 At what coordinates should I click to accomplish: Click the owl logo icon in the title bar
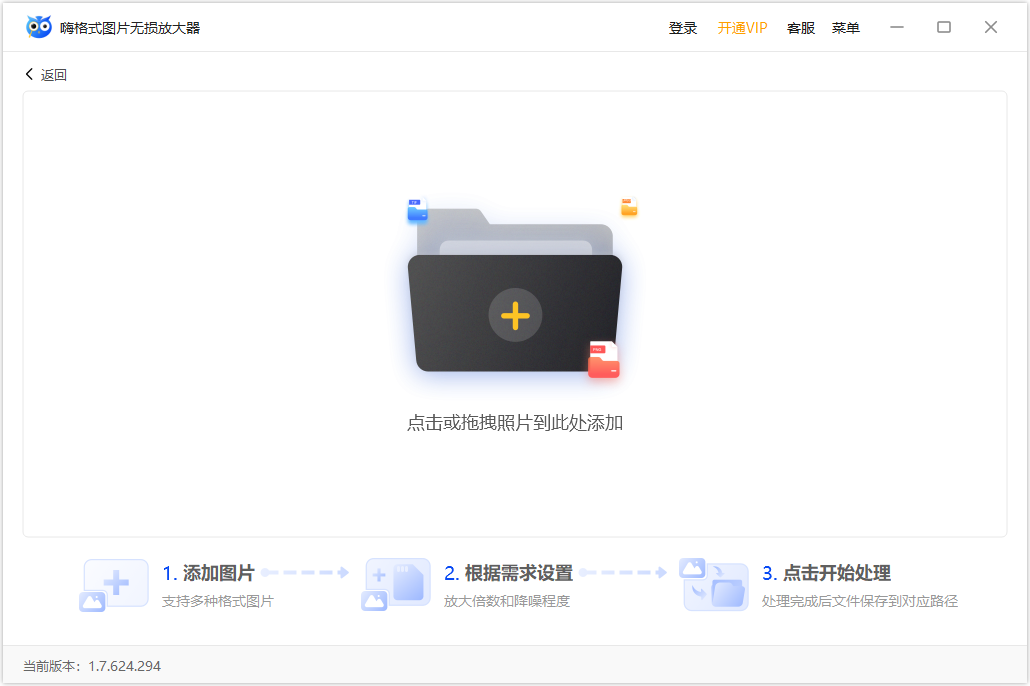[x=40, y=27]
